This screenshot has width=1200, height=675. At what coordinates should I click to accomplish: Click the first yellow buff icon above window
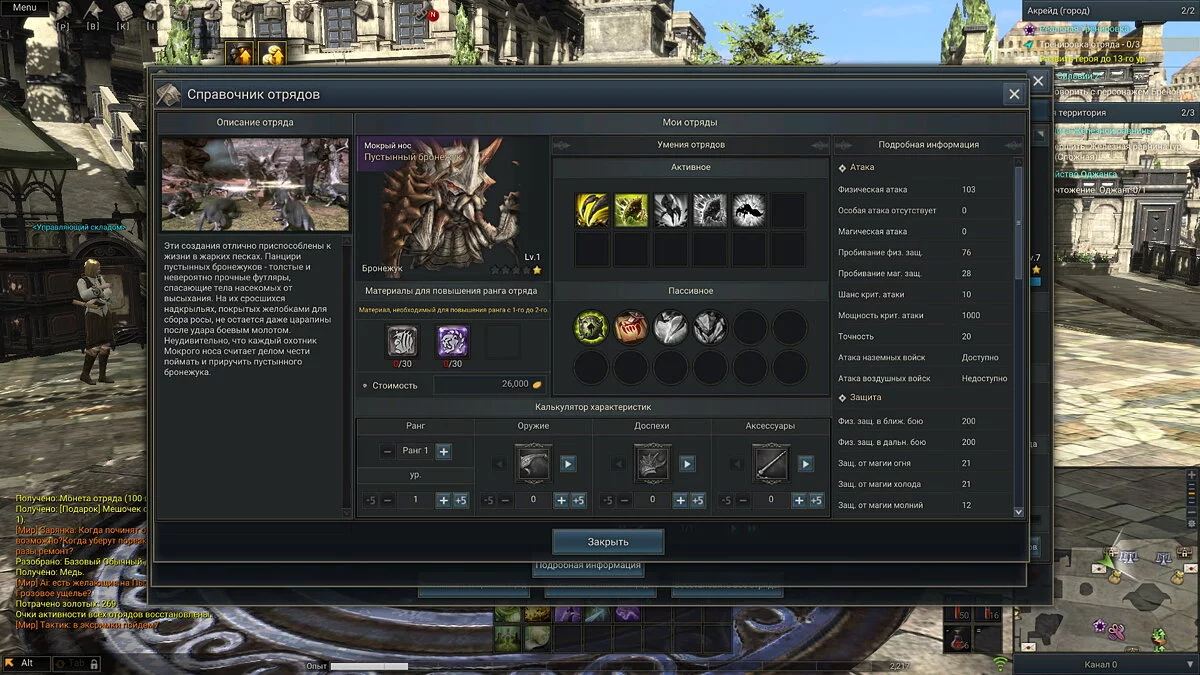[239, 54]
